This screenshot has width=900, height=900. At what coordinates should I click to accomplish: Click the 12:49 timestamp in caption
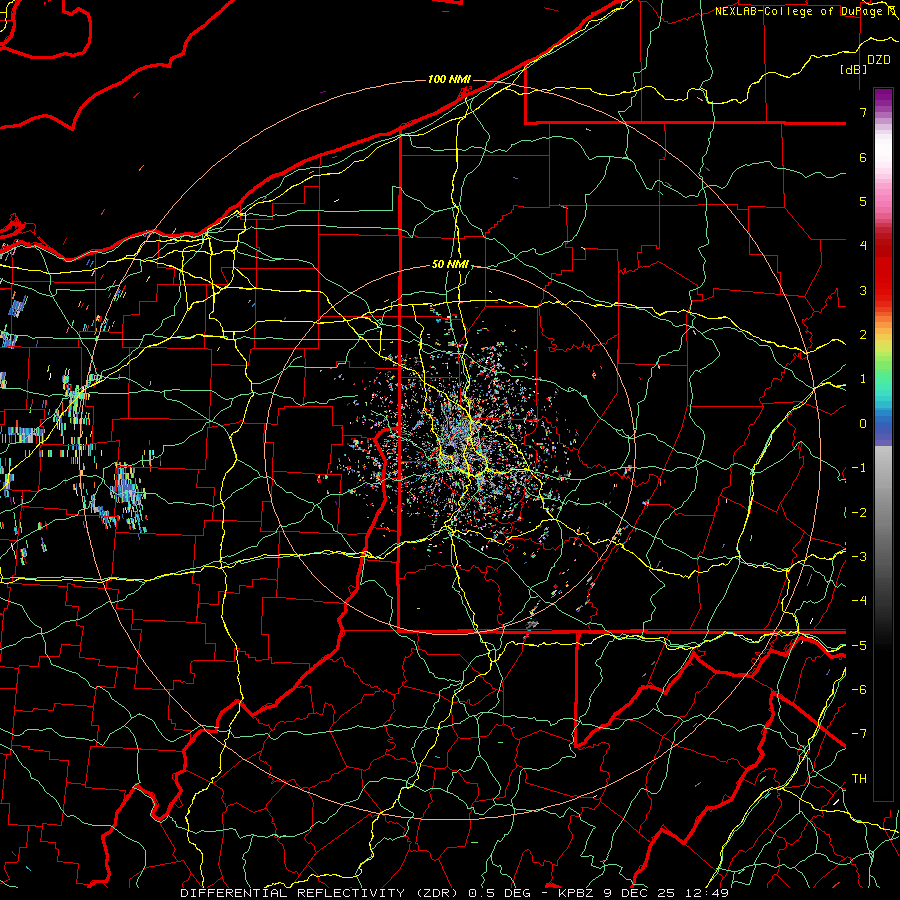[707, 893]
